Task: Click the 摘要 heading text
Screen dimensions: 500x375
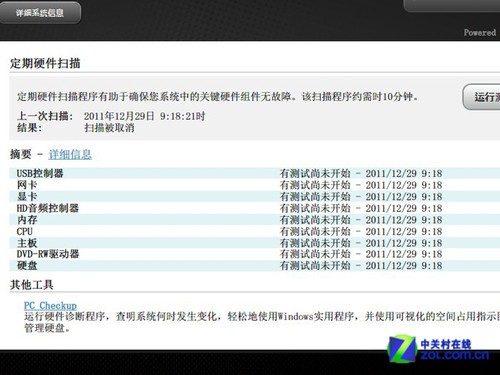Action: click(x=21, y=154)
